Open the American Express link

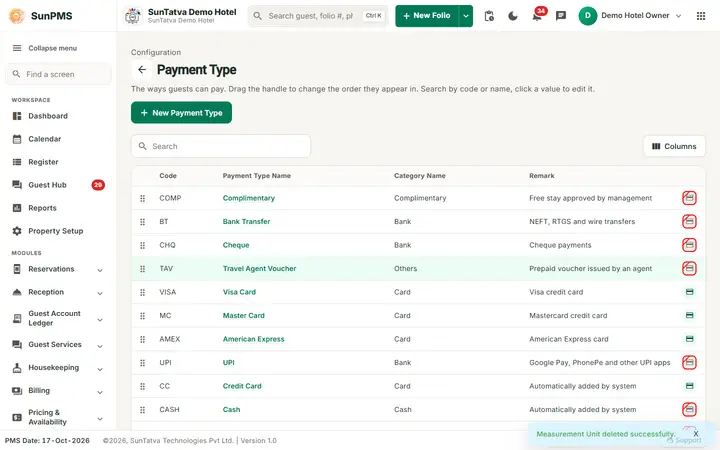tap(253, 339)
